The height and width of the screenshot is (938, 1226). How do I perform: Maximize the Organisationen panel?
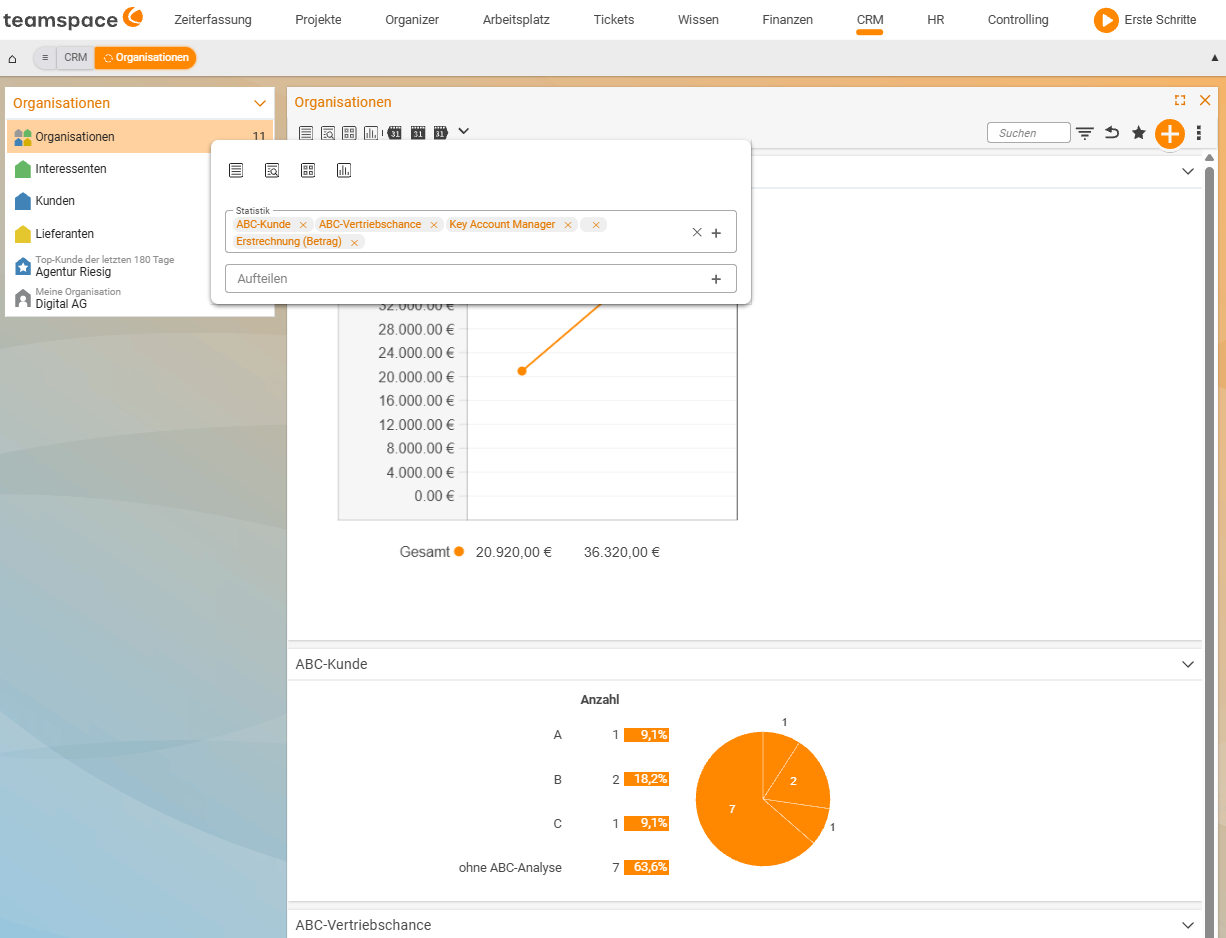point(1180,101)
